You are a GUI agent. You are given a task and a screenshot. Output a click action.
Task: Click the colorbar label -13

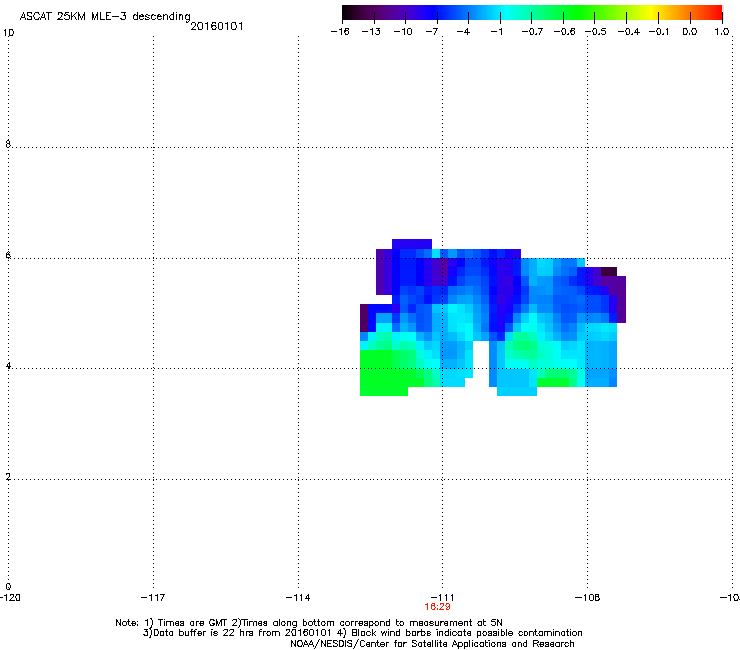371,32
